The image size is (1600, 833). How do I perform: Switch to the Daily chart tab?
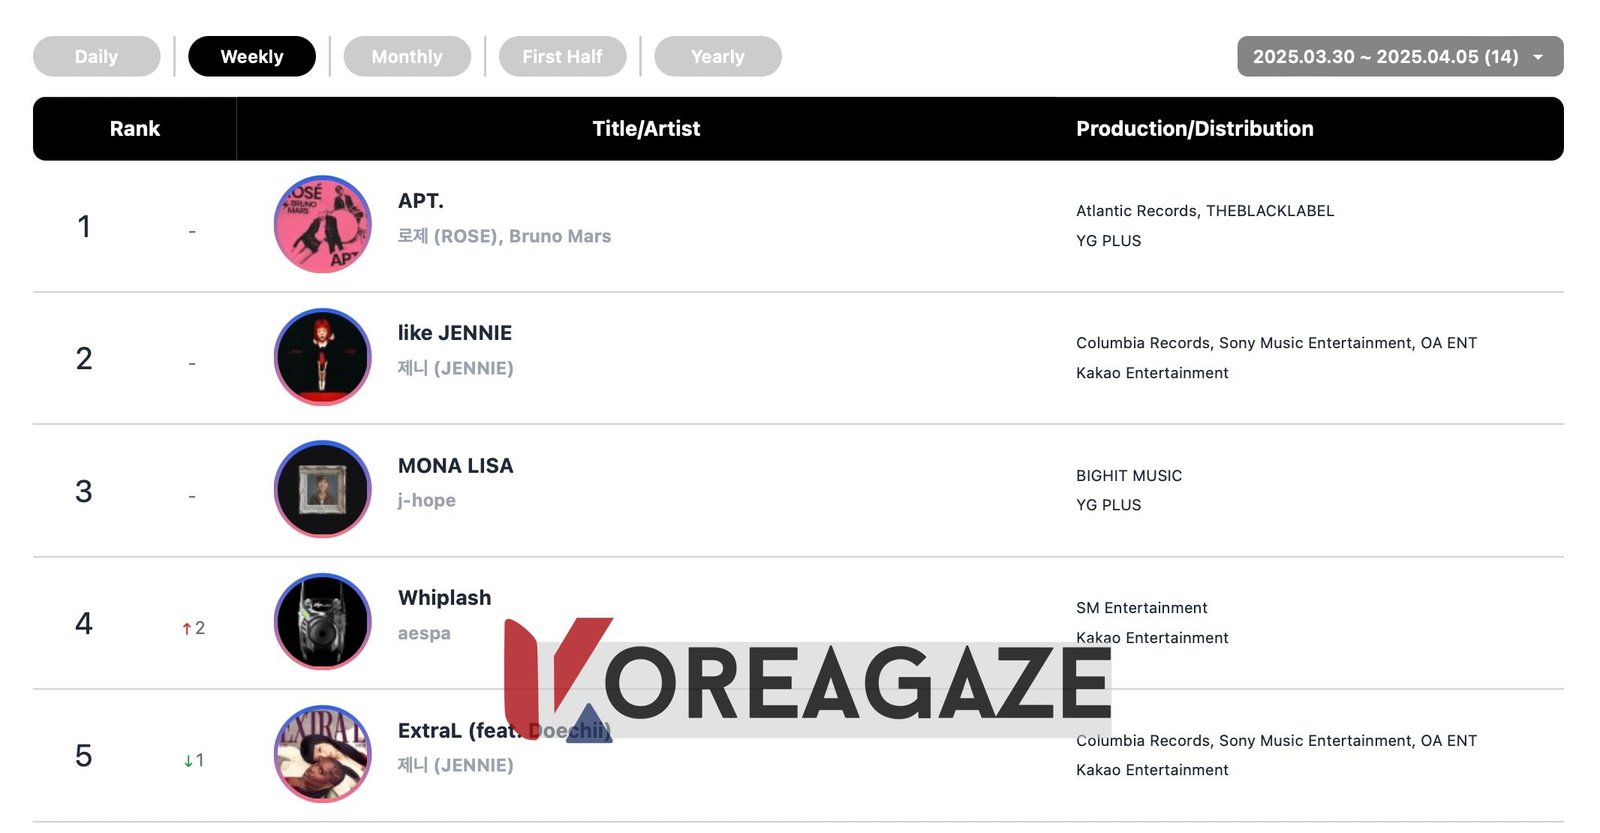[96, 57]
